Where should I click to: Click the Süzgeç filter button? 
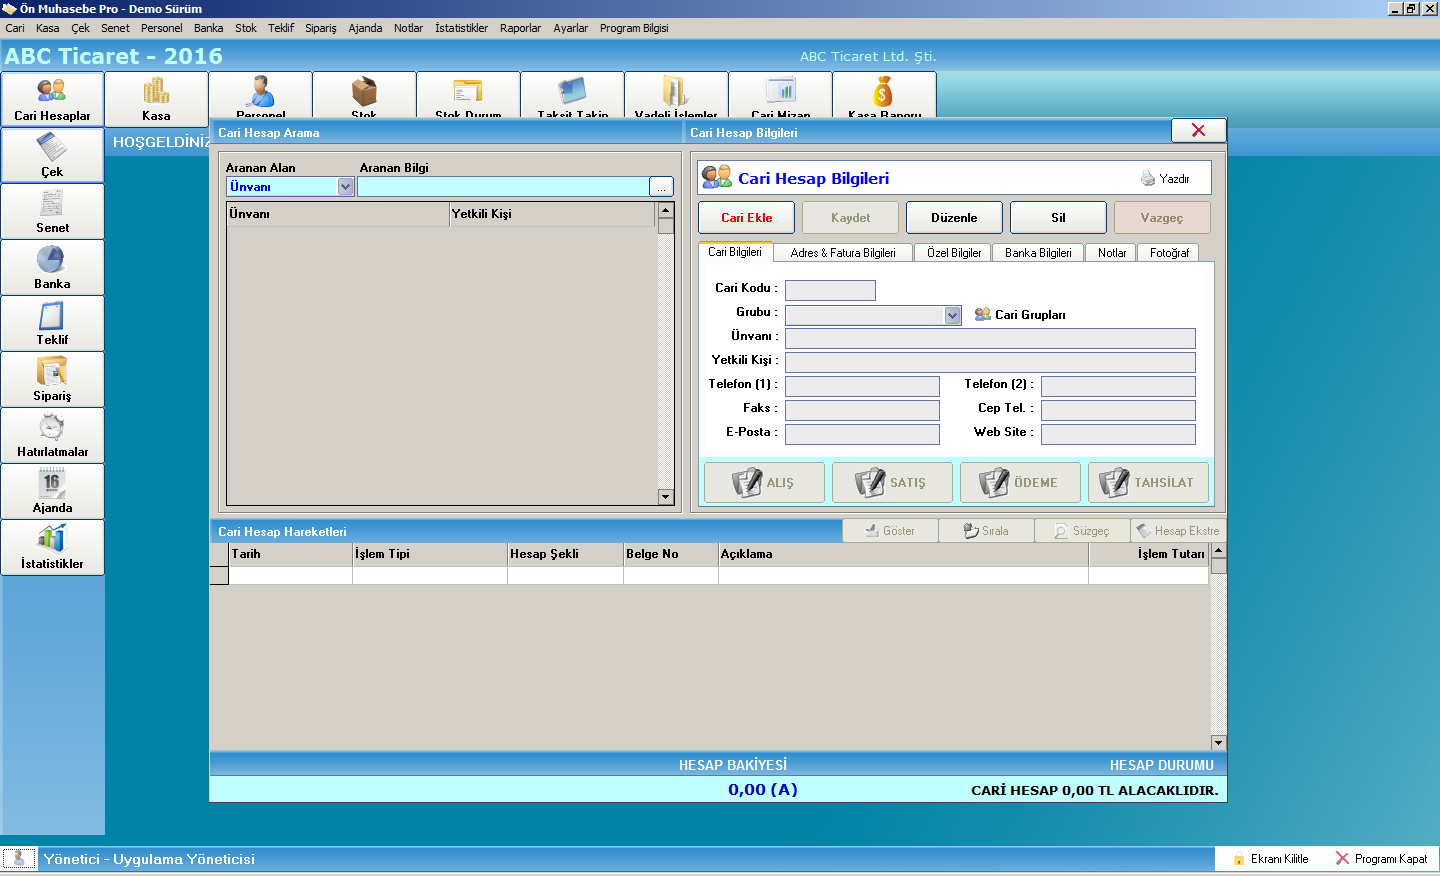(x=1082, y=531)
